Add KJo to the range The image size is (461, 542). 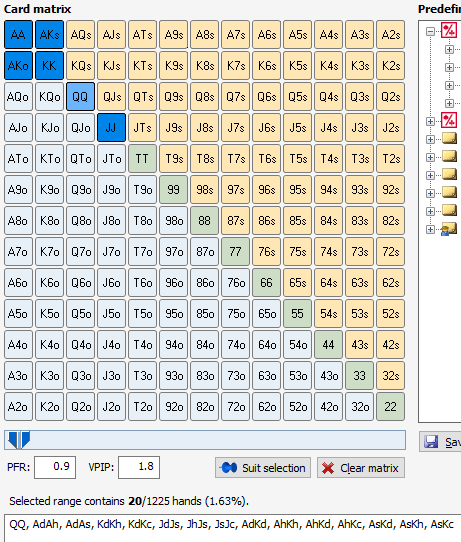(x=49, y=128)
